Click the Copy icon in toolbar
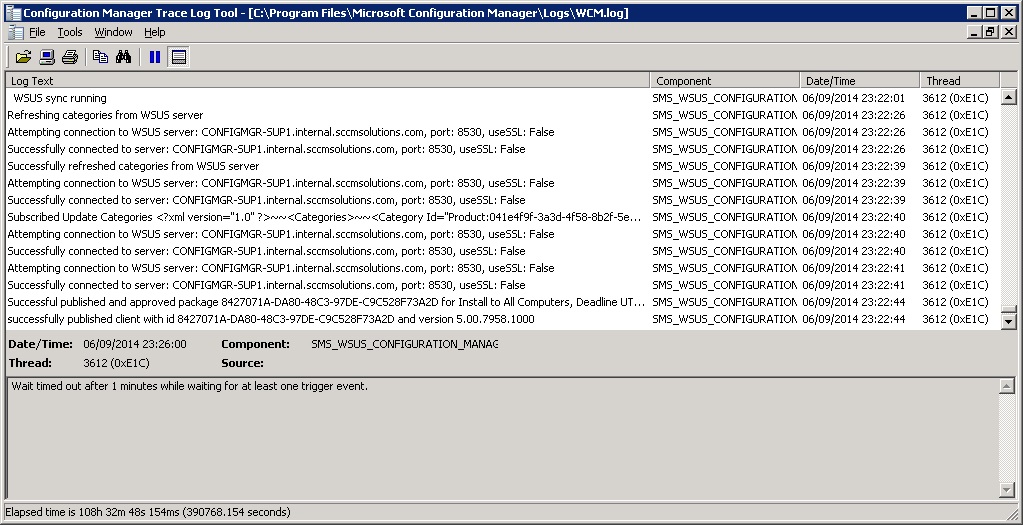Image resolution: width=1023 pixels, height=525 pixels. 100,57
